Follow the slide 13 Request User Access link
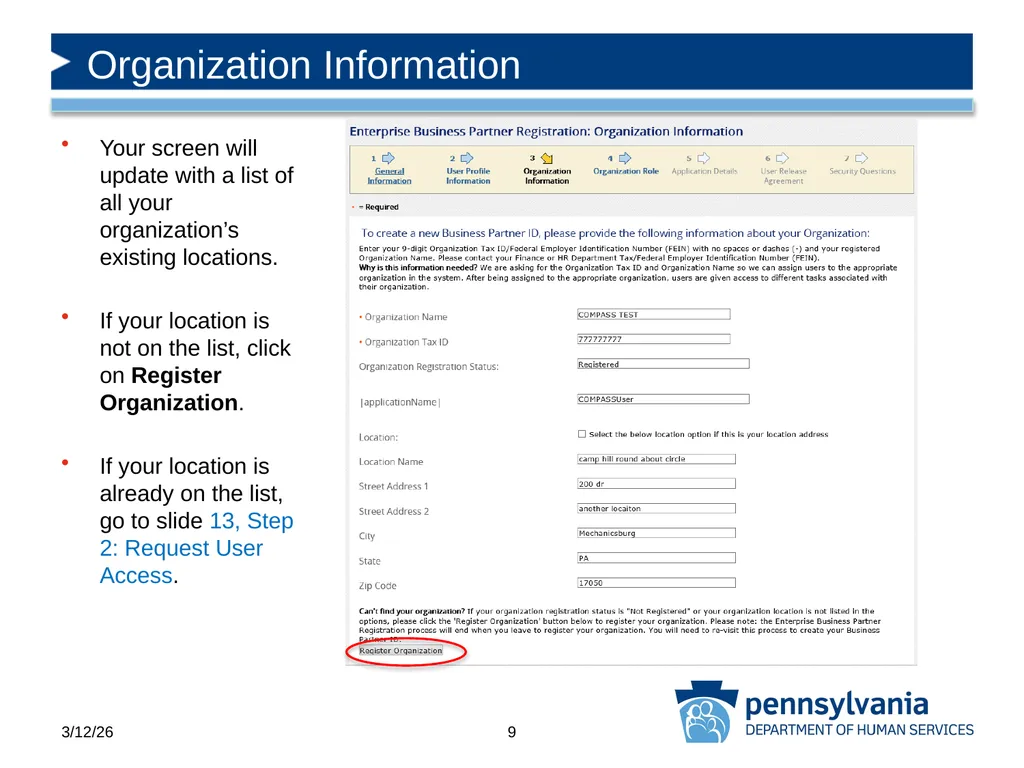This screenshot has width=1024, height=768. 196,548
